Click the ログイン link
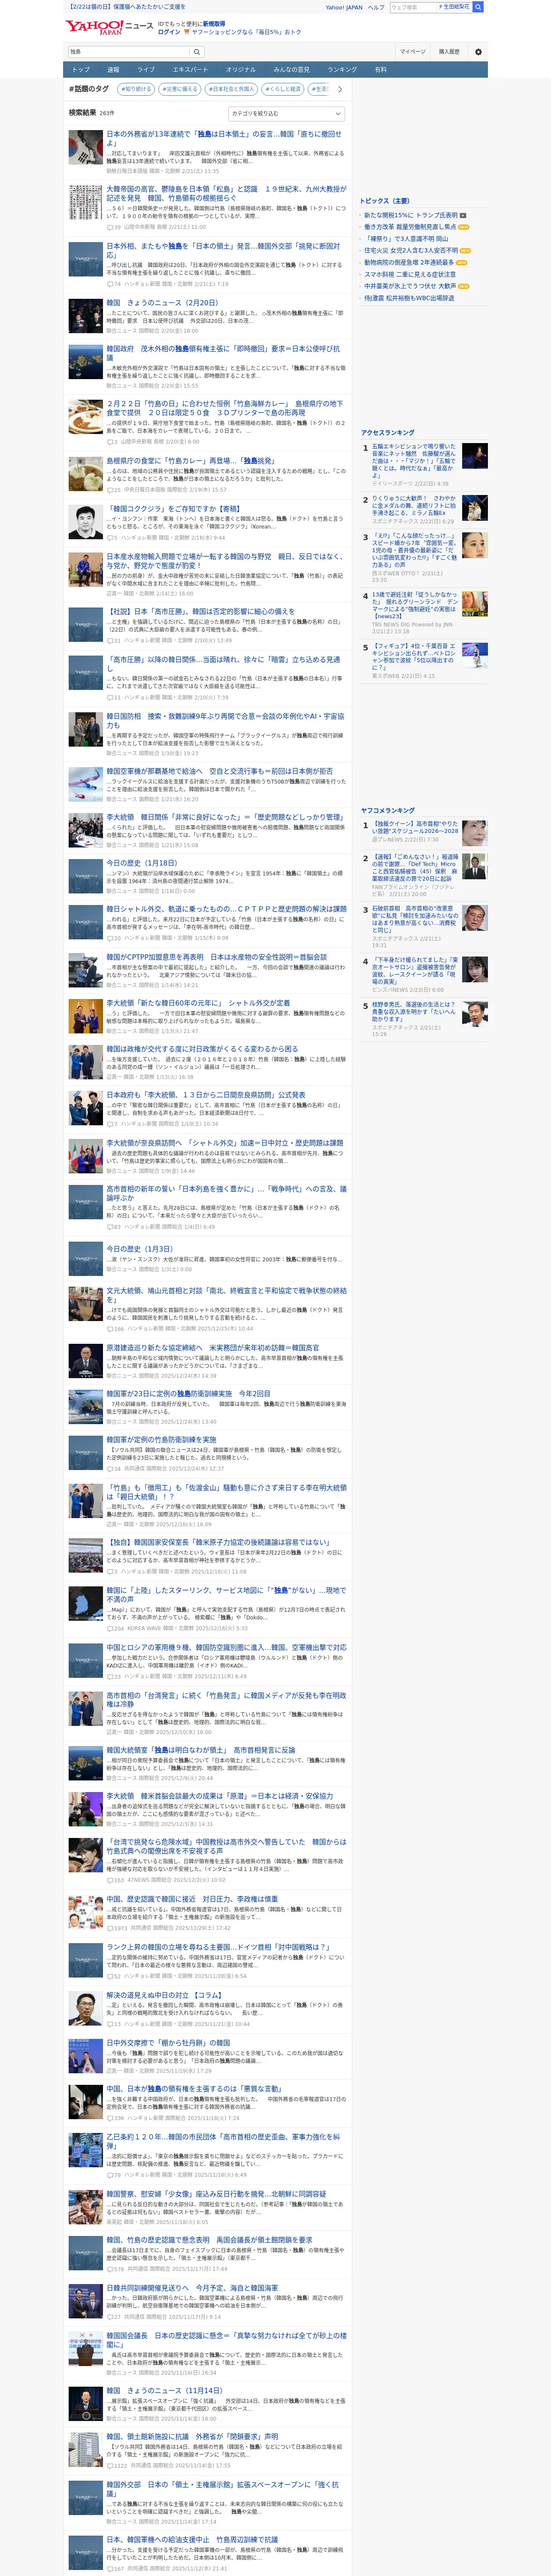 169,32
